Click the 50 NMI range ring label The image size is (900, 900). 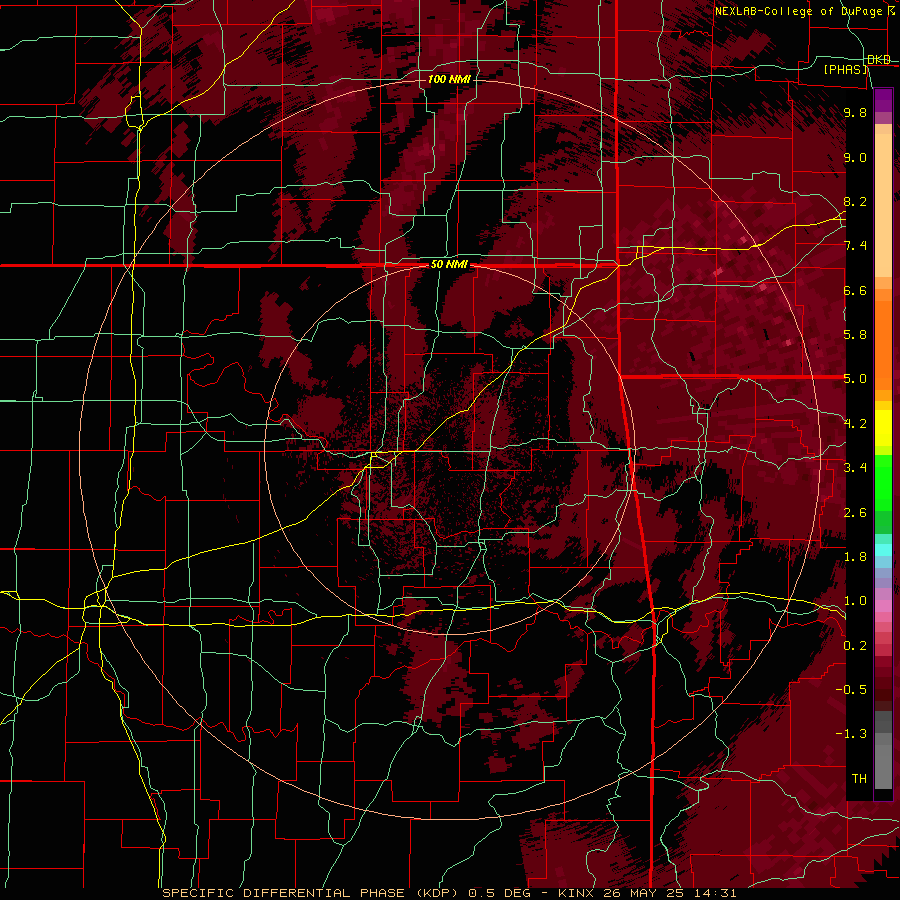[449, 265]
